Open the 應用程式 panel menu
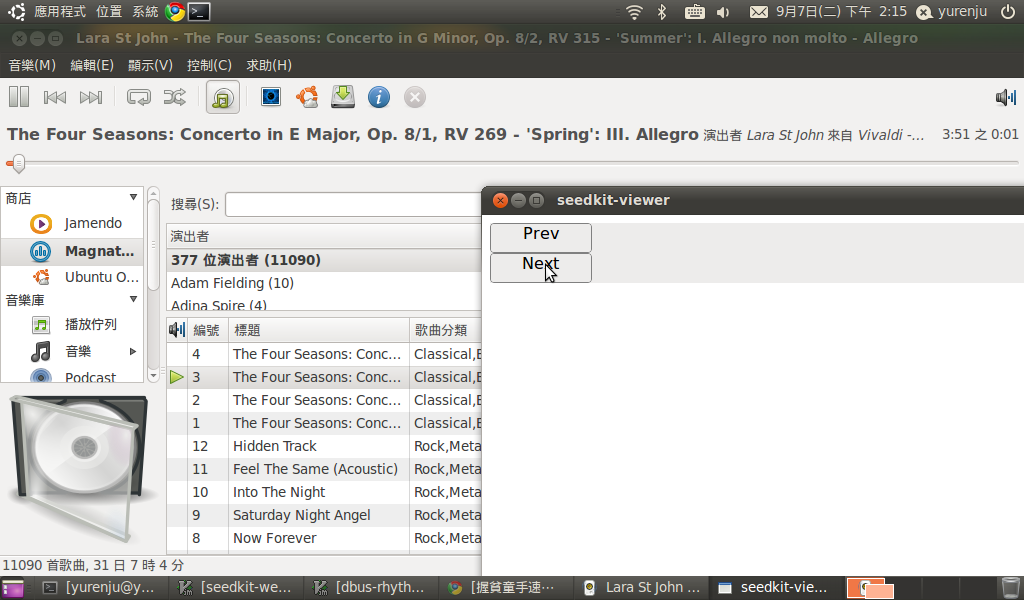 click(x=59, y=11)
